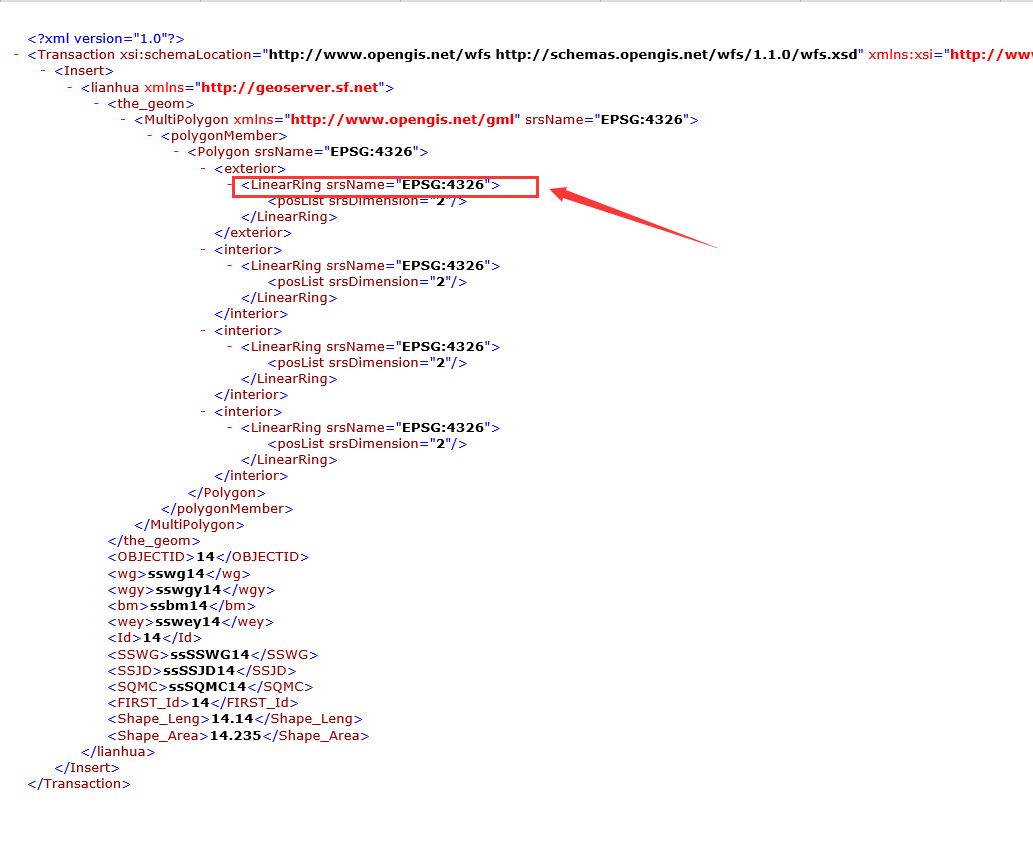Collapse the Transaction root element
Viewport: 1033px width, 845px height.
tap(15, 54)
